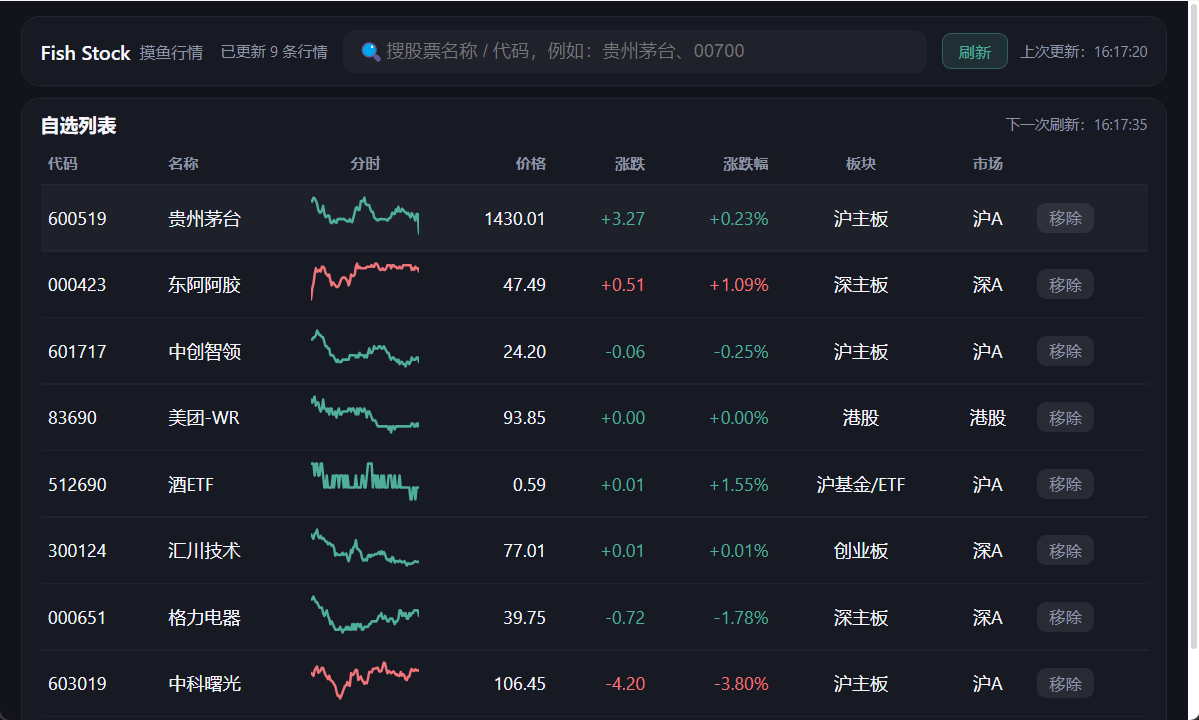The height and width of the screenshot is (720, 1199).
Task: Remove 美团-WR from the list
Action: 1065,418
